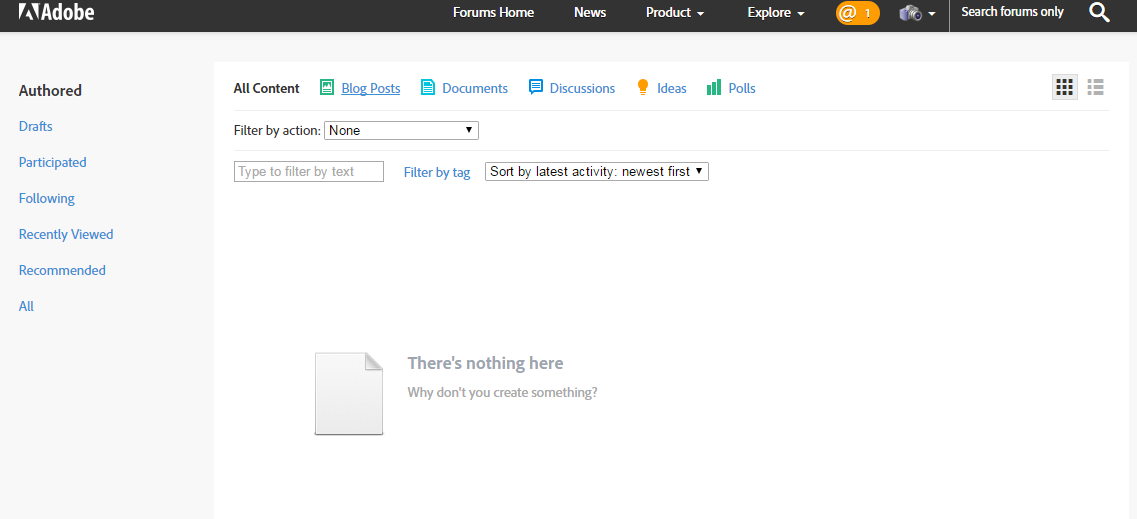Open the user avatar camera menu
This screenshot has height=519, width=1137.
click(x=917, y=13)
